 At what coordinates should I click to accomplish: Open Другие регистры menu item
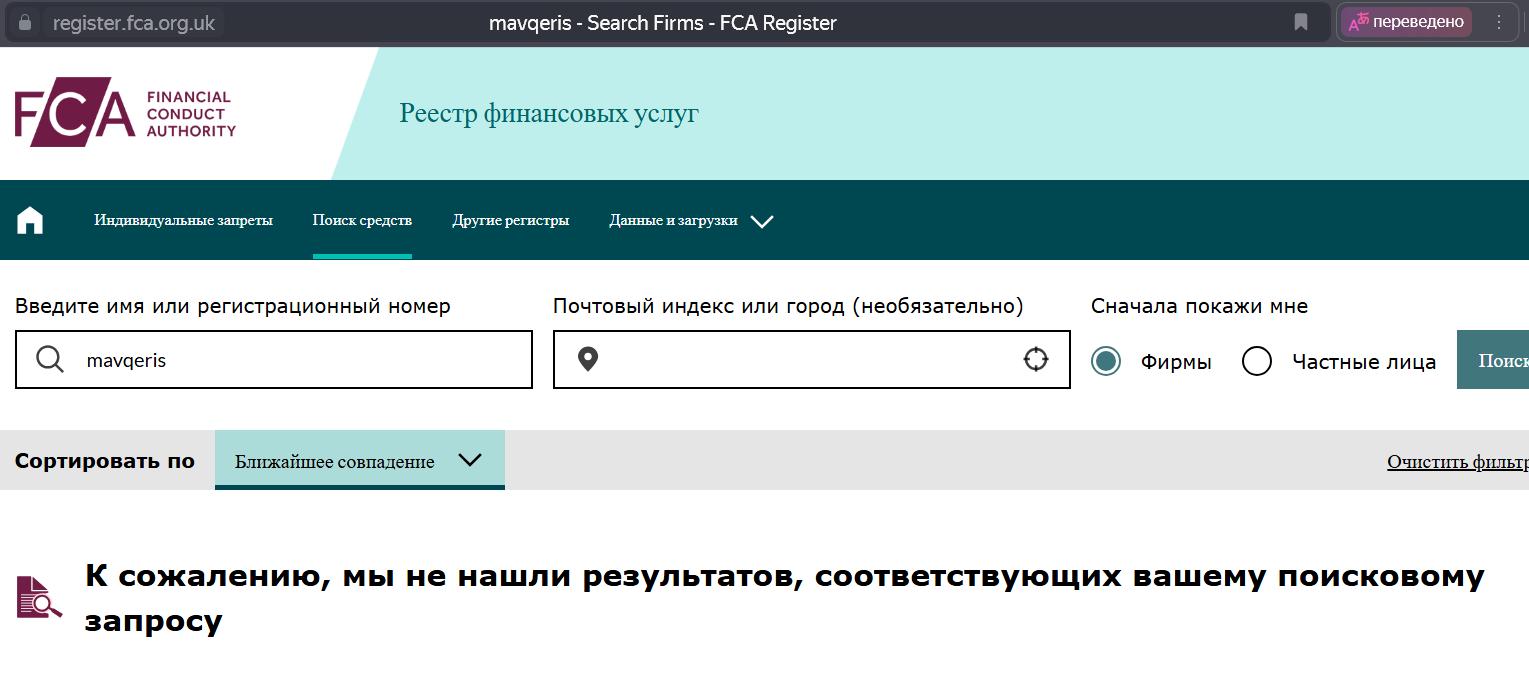point(511,220)
